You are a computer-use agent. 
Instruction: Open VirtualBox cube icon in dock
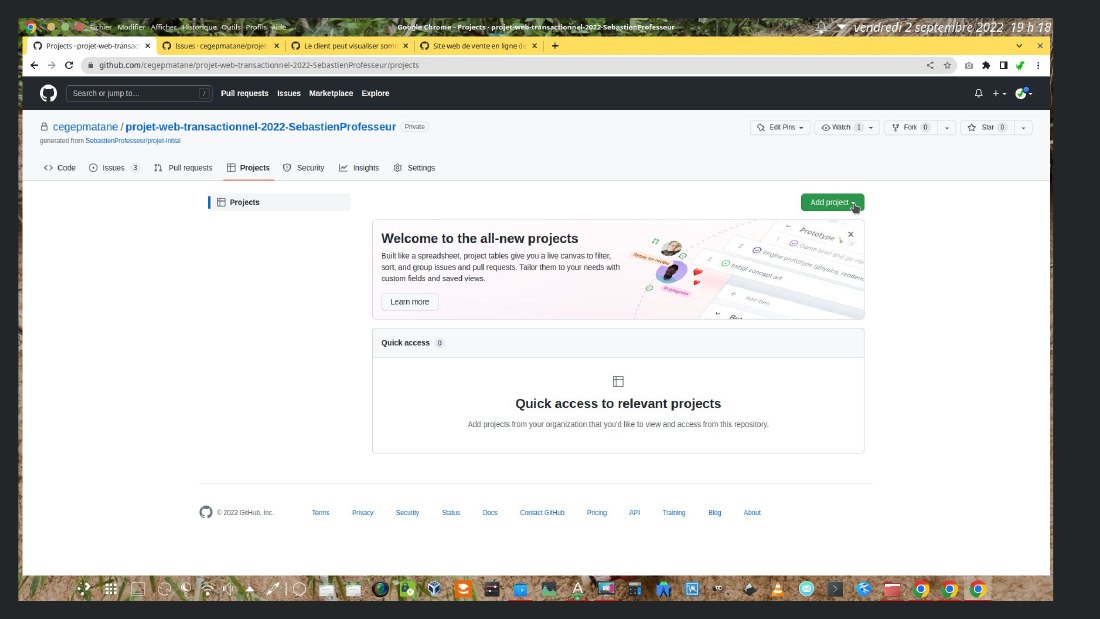(x=435, y=590)
